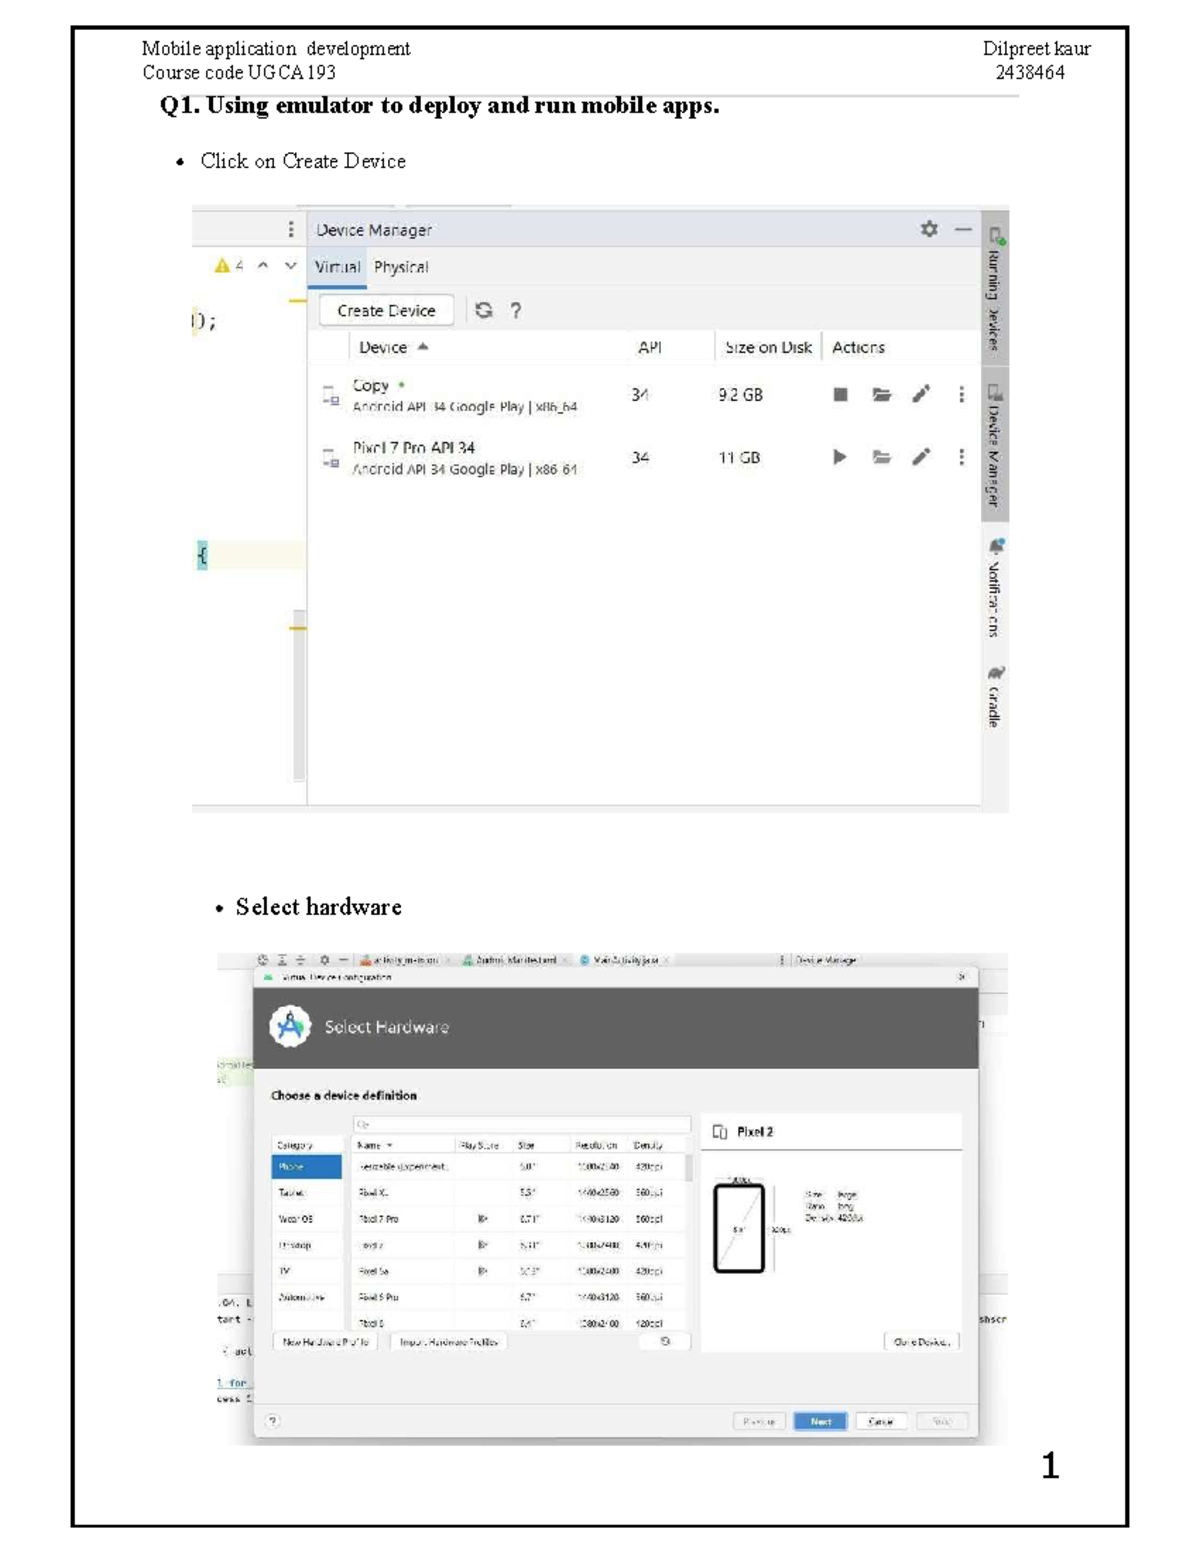Click the device search field
The width and height of the screenshot is (1200, 1553).
tap(522, 1124)
